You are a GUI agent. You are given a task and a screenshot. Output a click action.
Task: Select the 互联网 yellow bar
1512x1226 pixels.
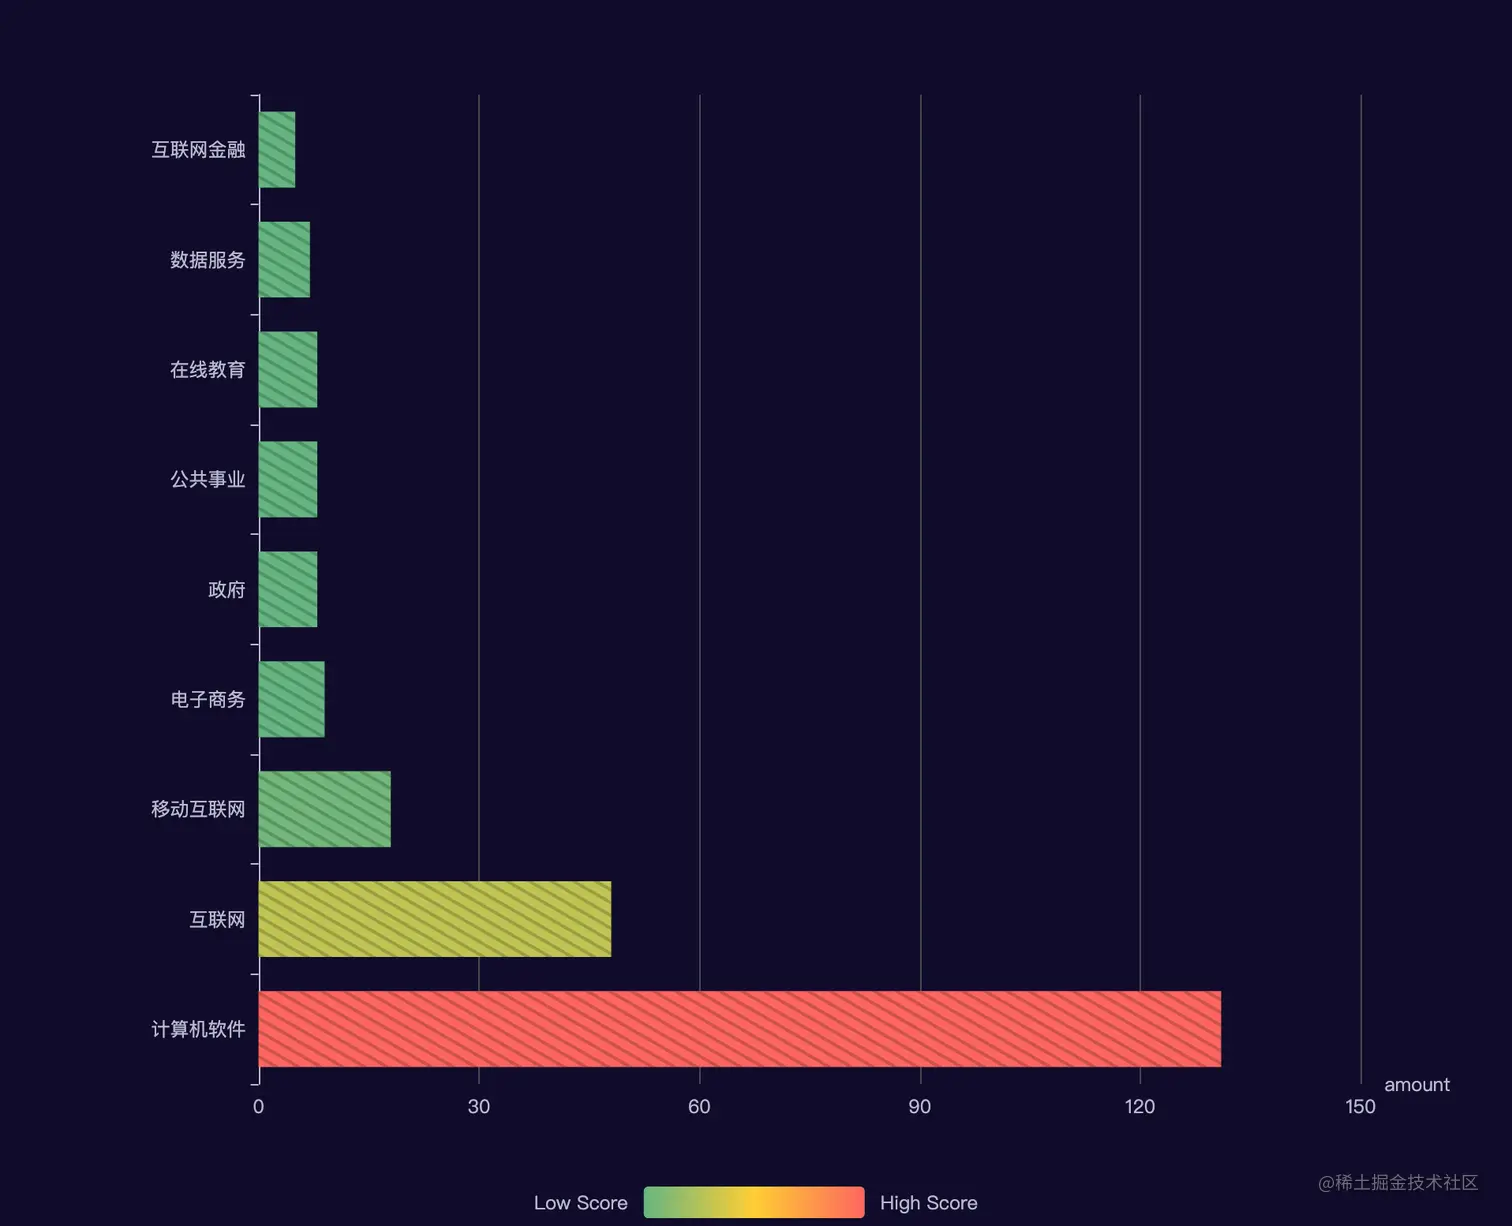435,919
